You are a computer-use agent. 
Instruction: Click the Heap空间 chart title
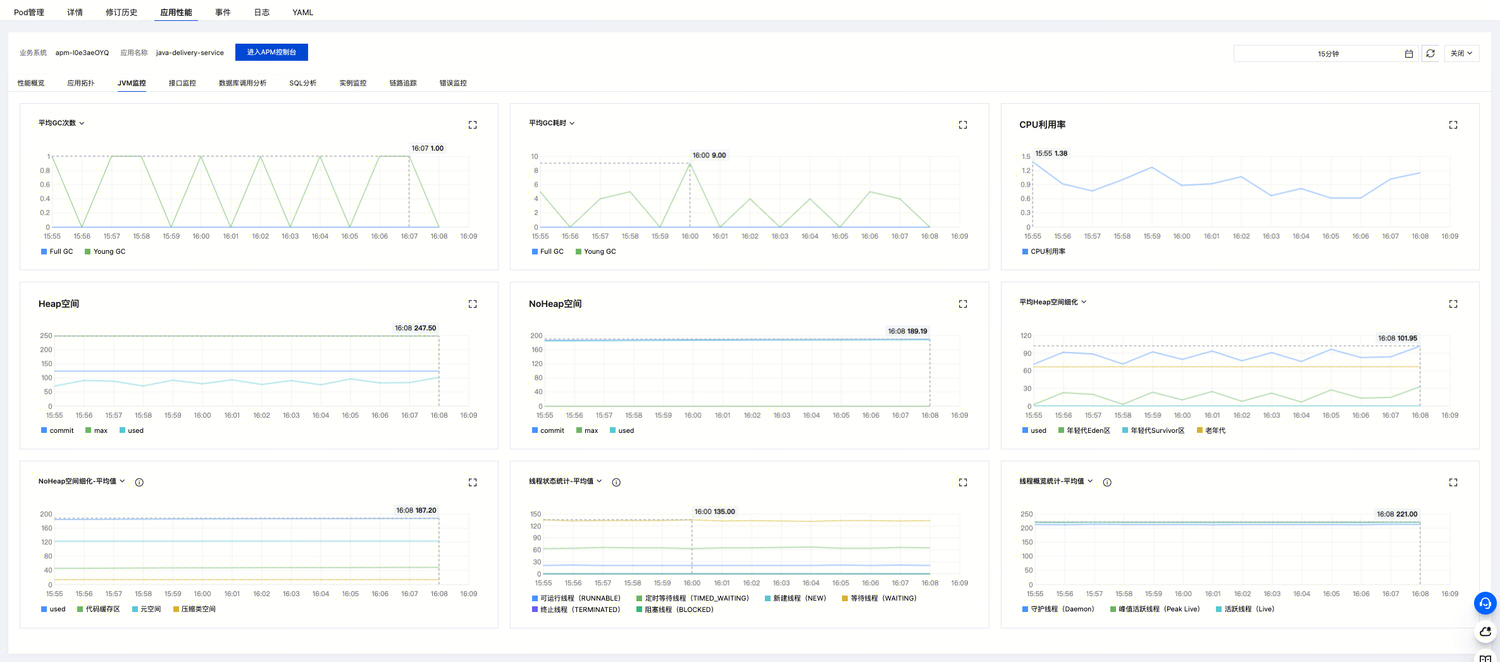[59, 304]
